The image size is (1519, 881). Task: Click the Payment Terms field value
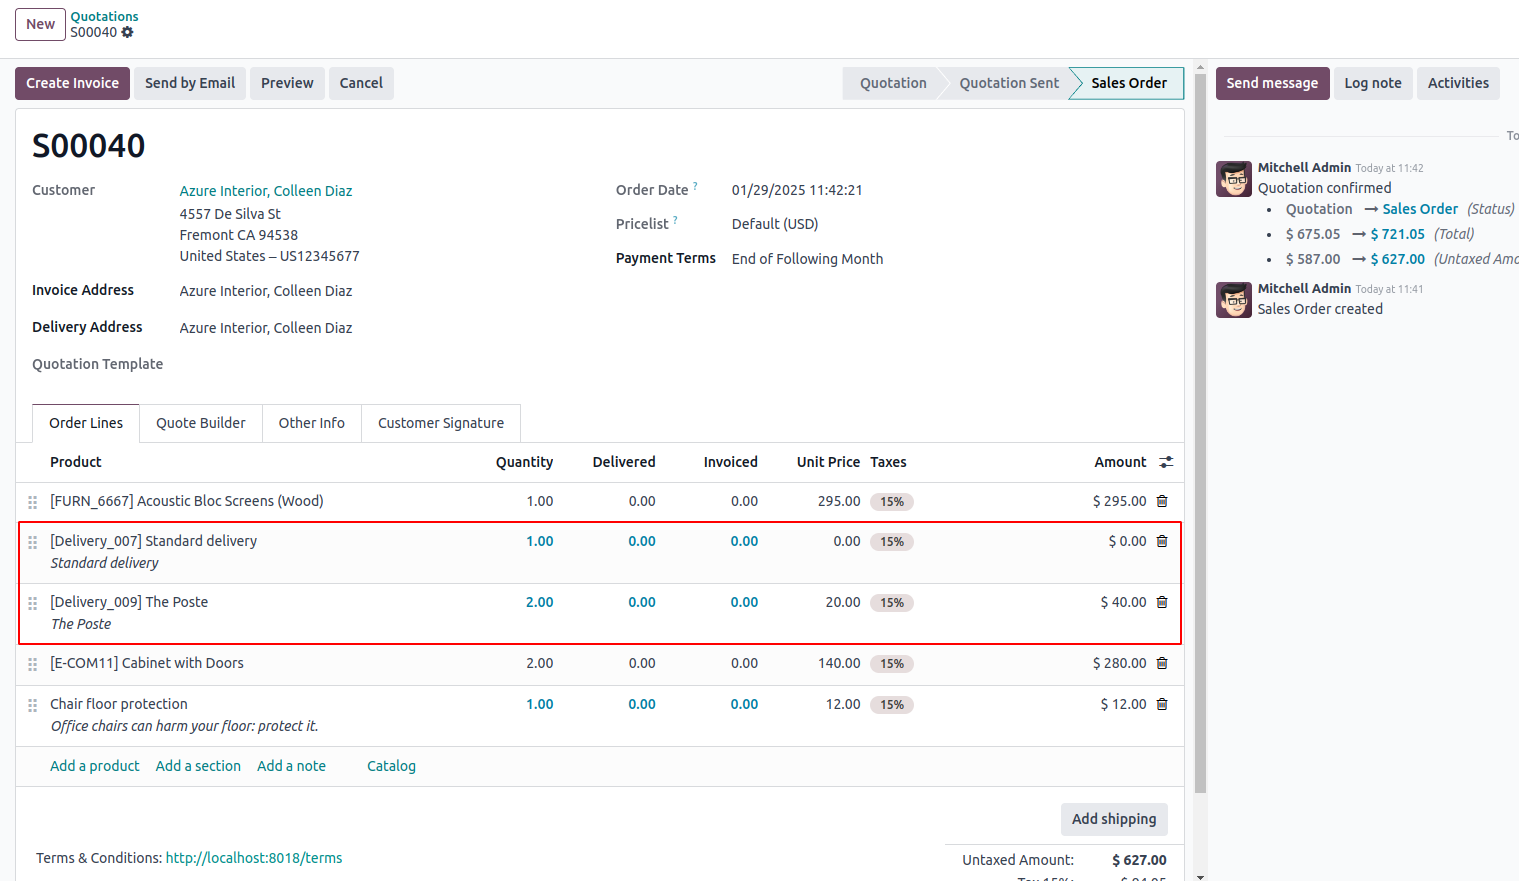tap(807, 259)
